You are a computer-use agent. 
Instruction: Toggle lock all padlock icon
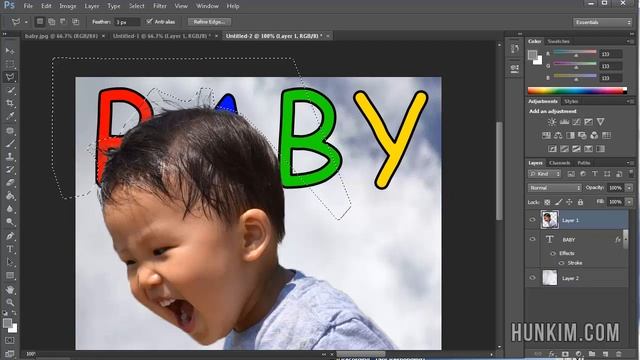coord(580,202)
